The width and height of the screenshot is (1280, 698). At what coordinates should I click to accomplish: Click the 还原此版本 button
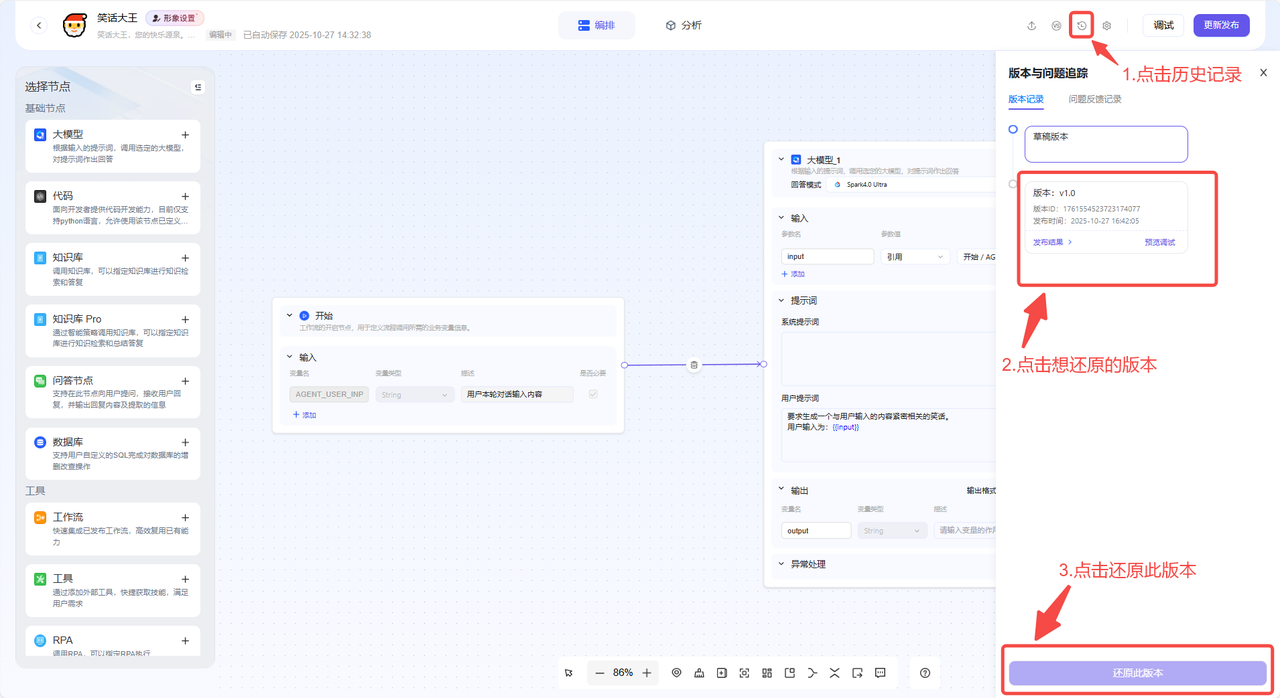(1137, 673)
